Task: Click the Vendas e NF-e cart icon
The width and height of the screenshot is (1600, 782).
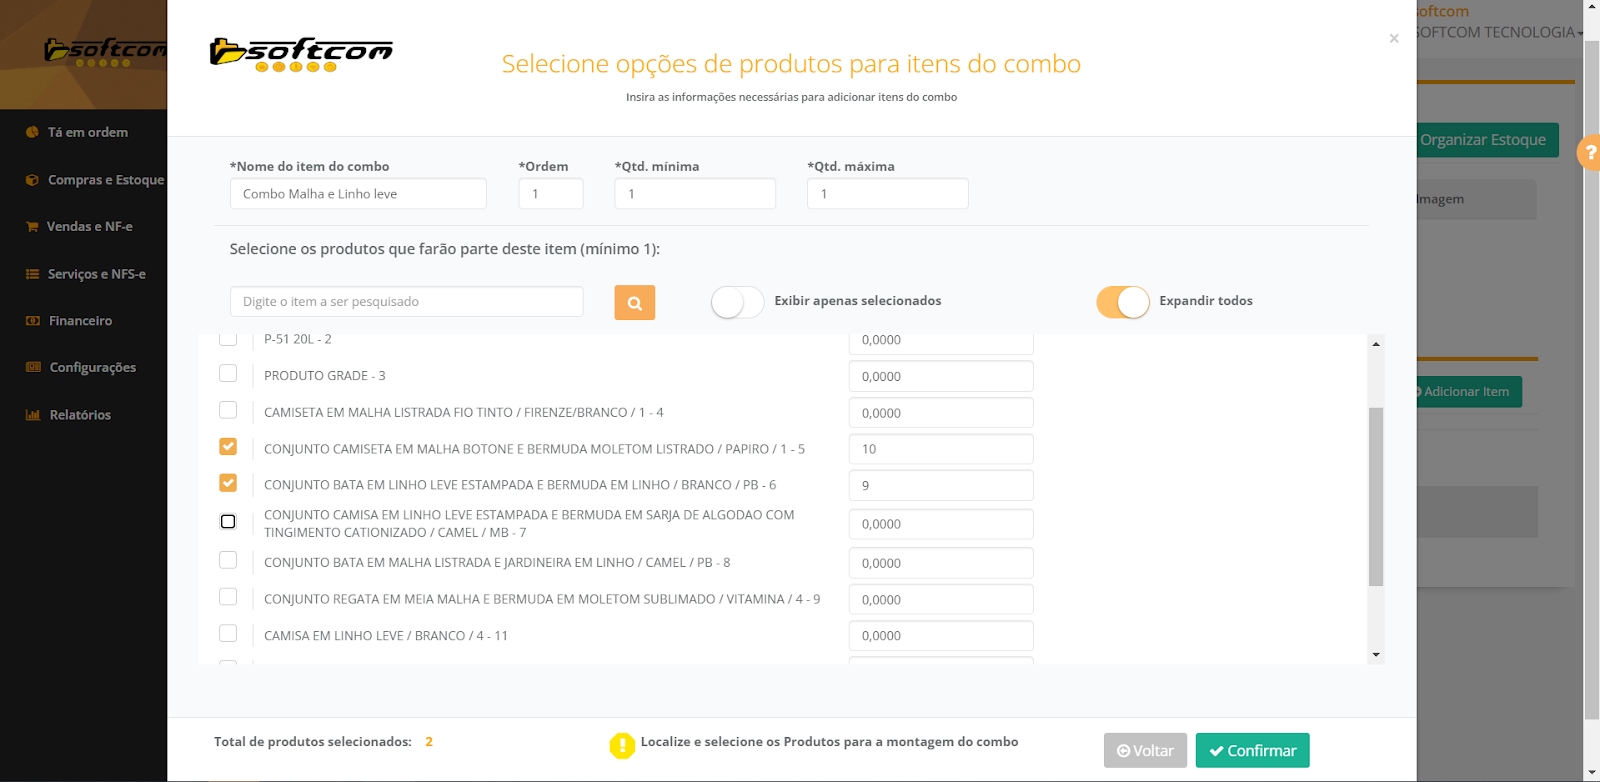Action: click(x=32, y=227)
